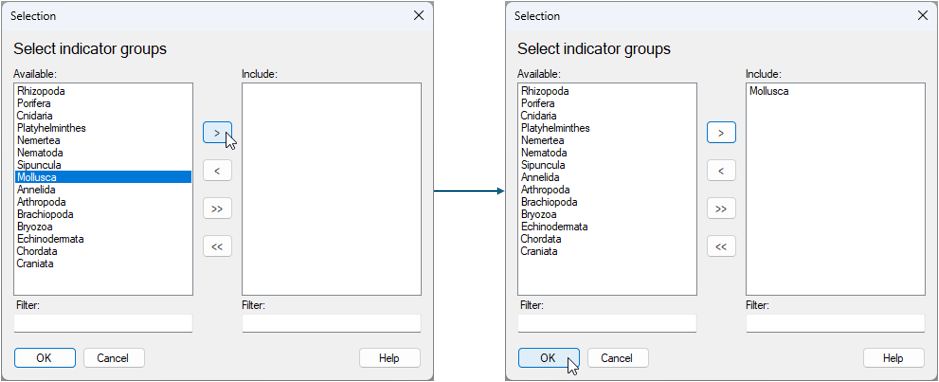Close the left Selection dialog

[419, 16]
